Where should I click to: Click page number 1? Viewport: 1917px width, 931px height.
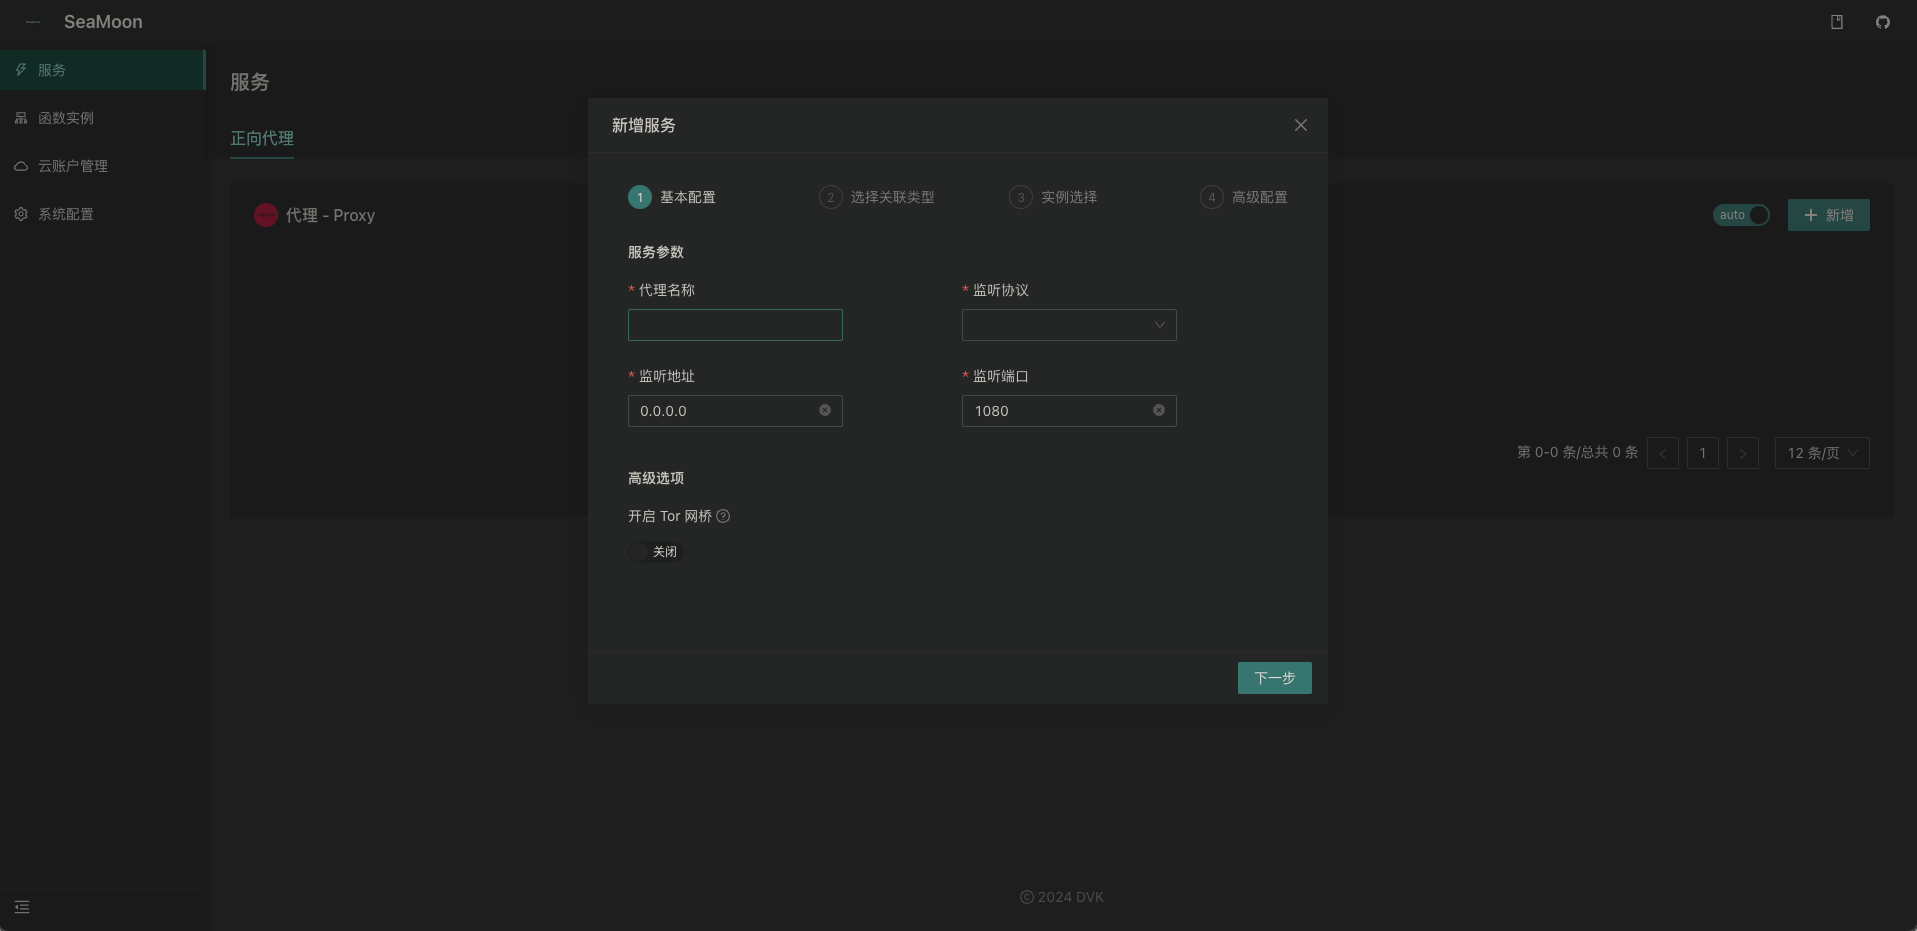tap(1703, 453)
